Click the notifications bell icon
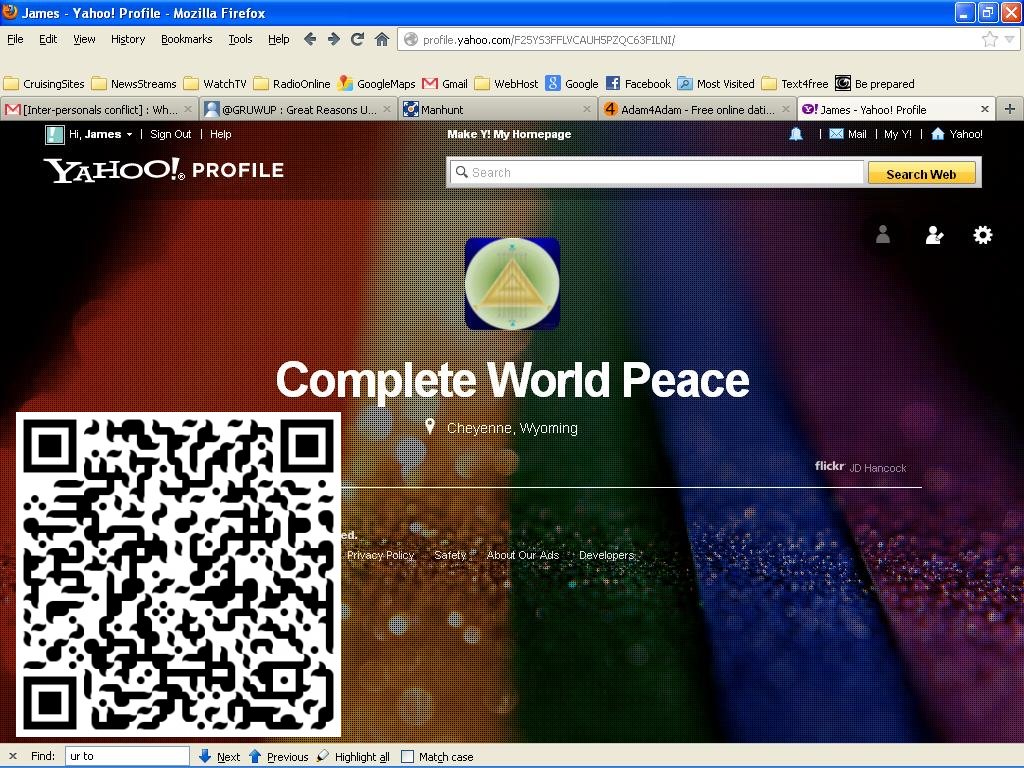Viewport: 1024px width, 768px height. pos(796,134)
